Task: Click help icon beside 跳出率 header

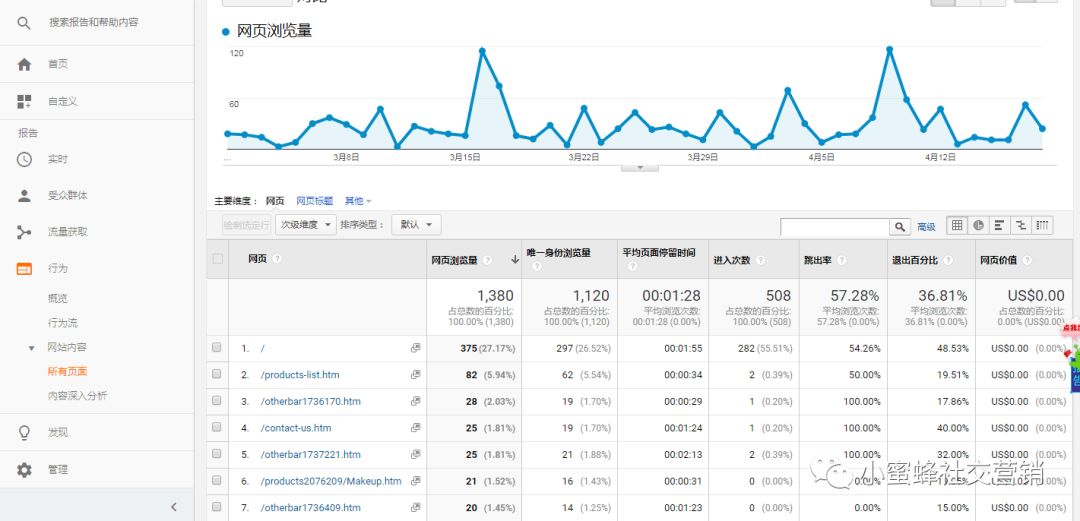Action: coord(842,260)
